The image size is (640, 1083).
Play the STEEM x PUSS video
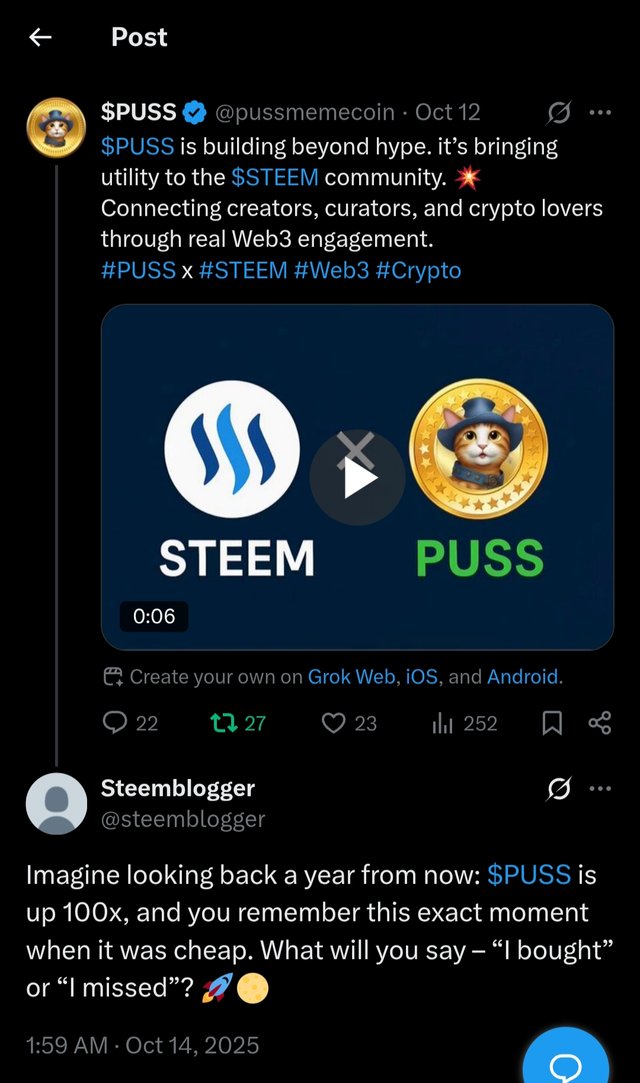(357, 478)
